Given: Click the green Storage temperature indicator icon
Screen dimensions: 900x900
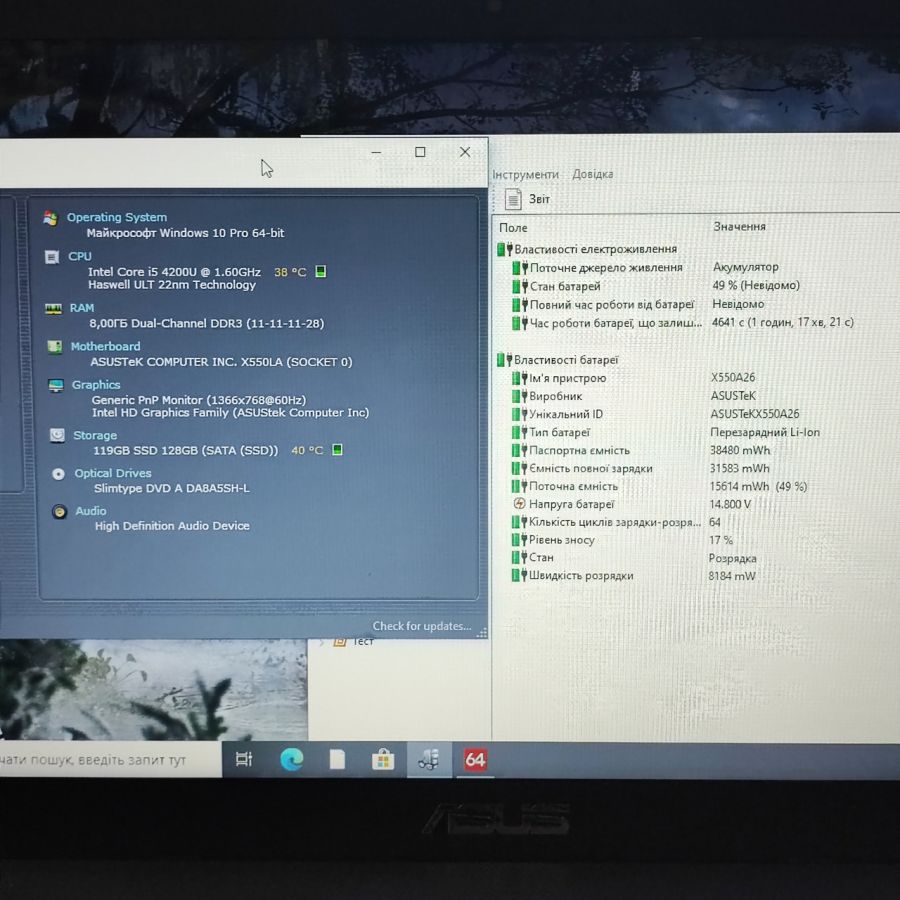Looking at the screenshot, I should point(338,449).
